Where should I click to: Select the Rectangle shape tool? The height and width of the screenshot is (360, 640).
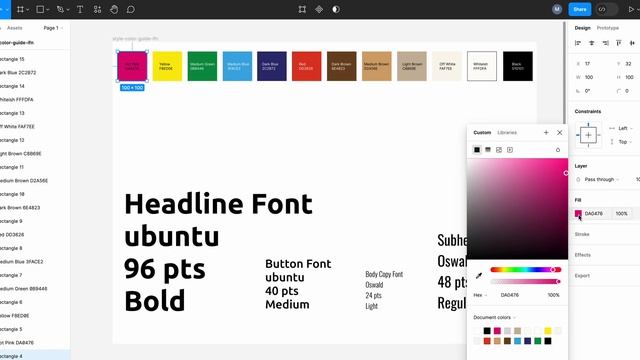coord(40,9)
